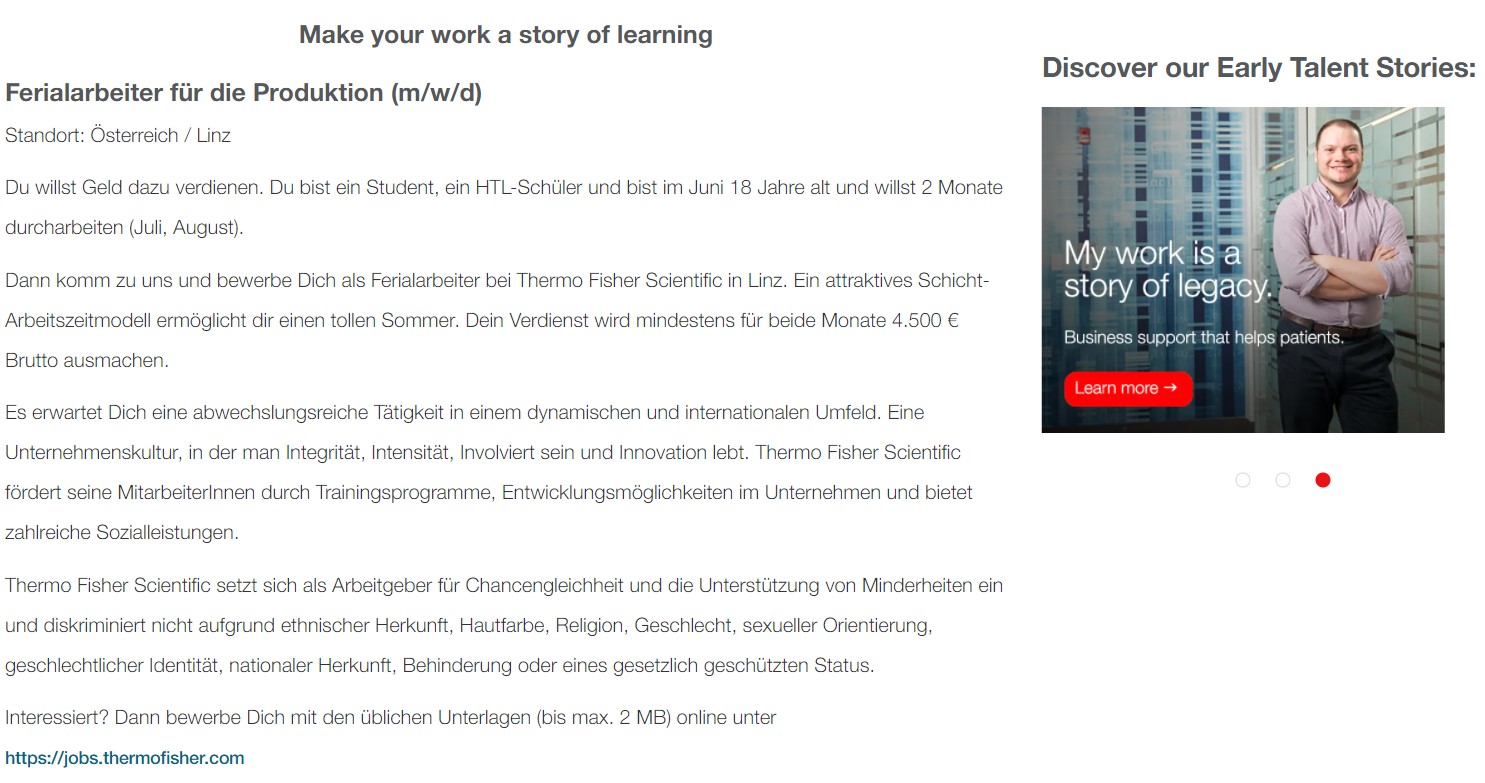Viewport: 1485px width, 783px height.
Task: Select the active red carousel dot
Action: pos(1323,480)
